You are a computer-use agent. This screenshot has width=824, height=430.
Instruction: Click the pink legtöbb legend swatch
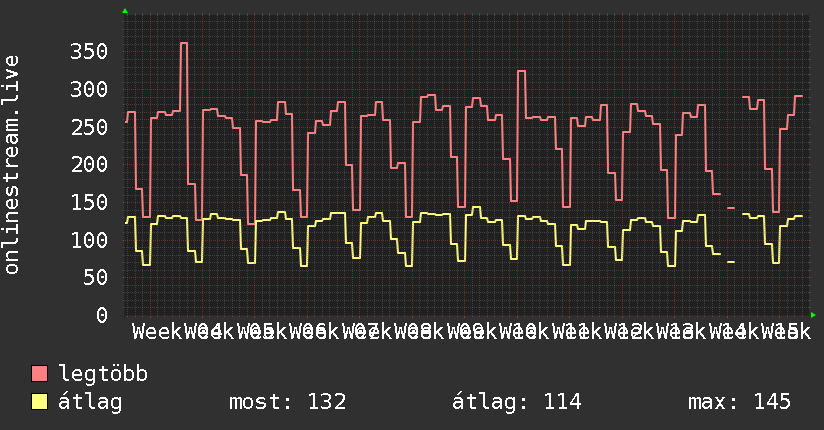pos(39,374)
